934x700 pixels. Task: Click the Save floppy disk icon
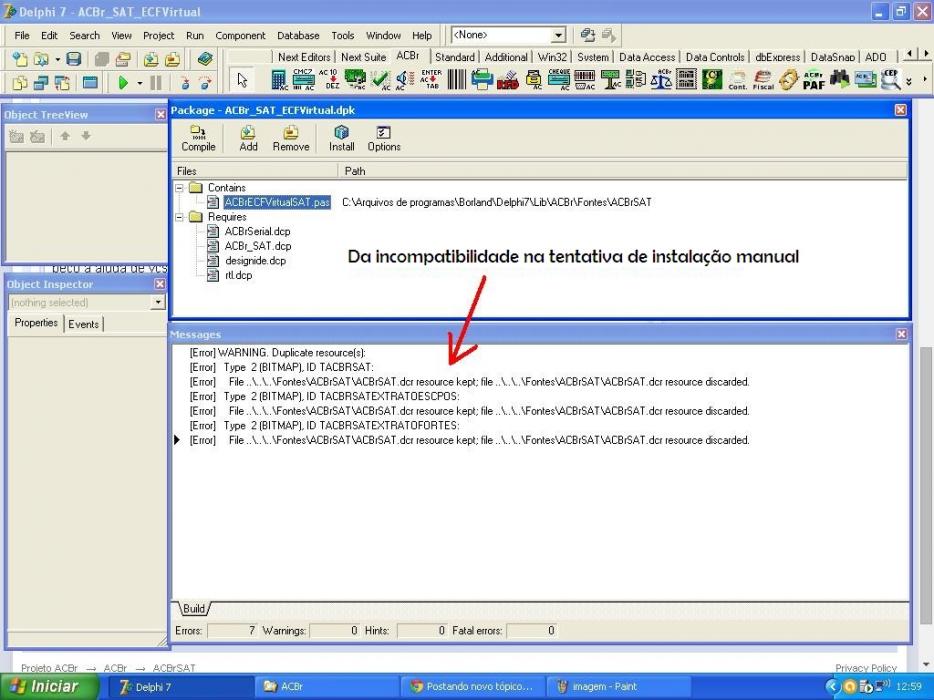coord(73,59)
